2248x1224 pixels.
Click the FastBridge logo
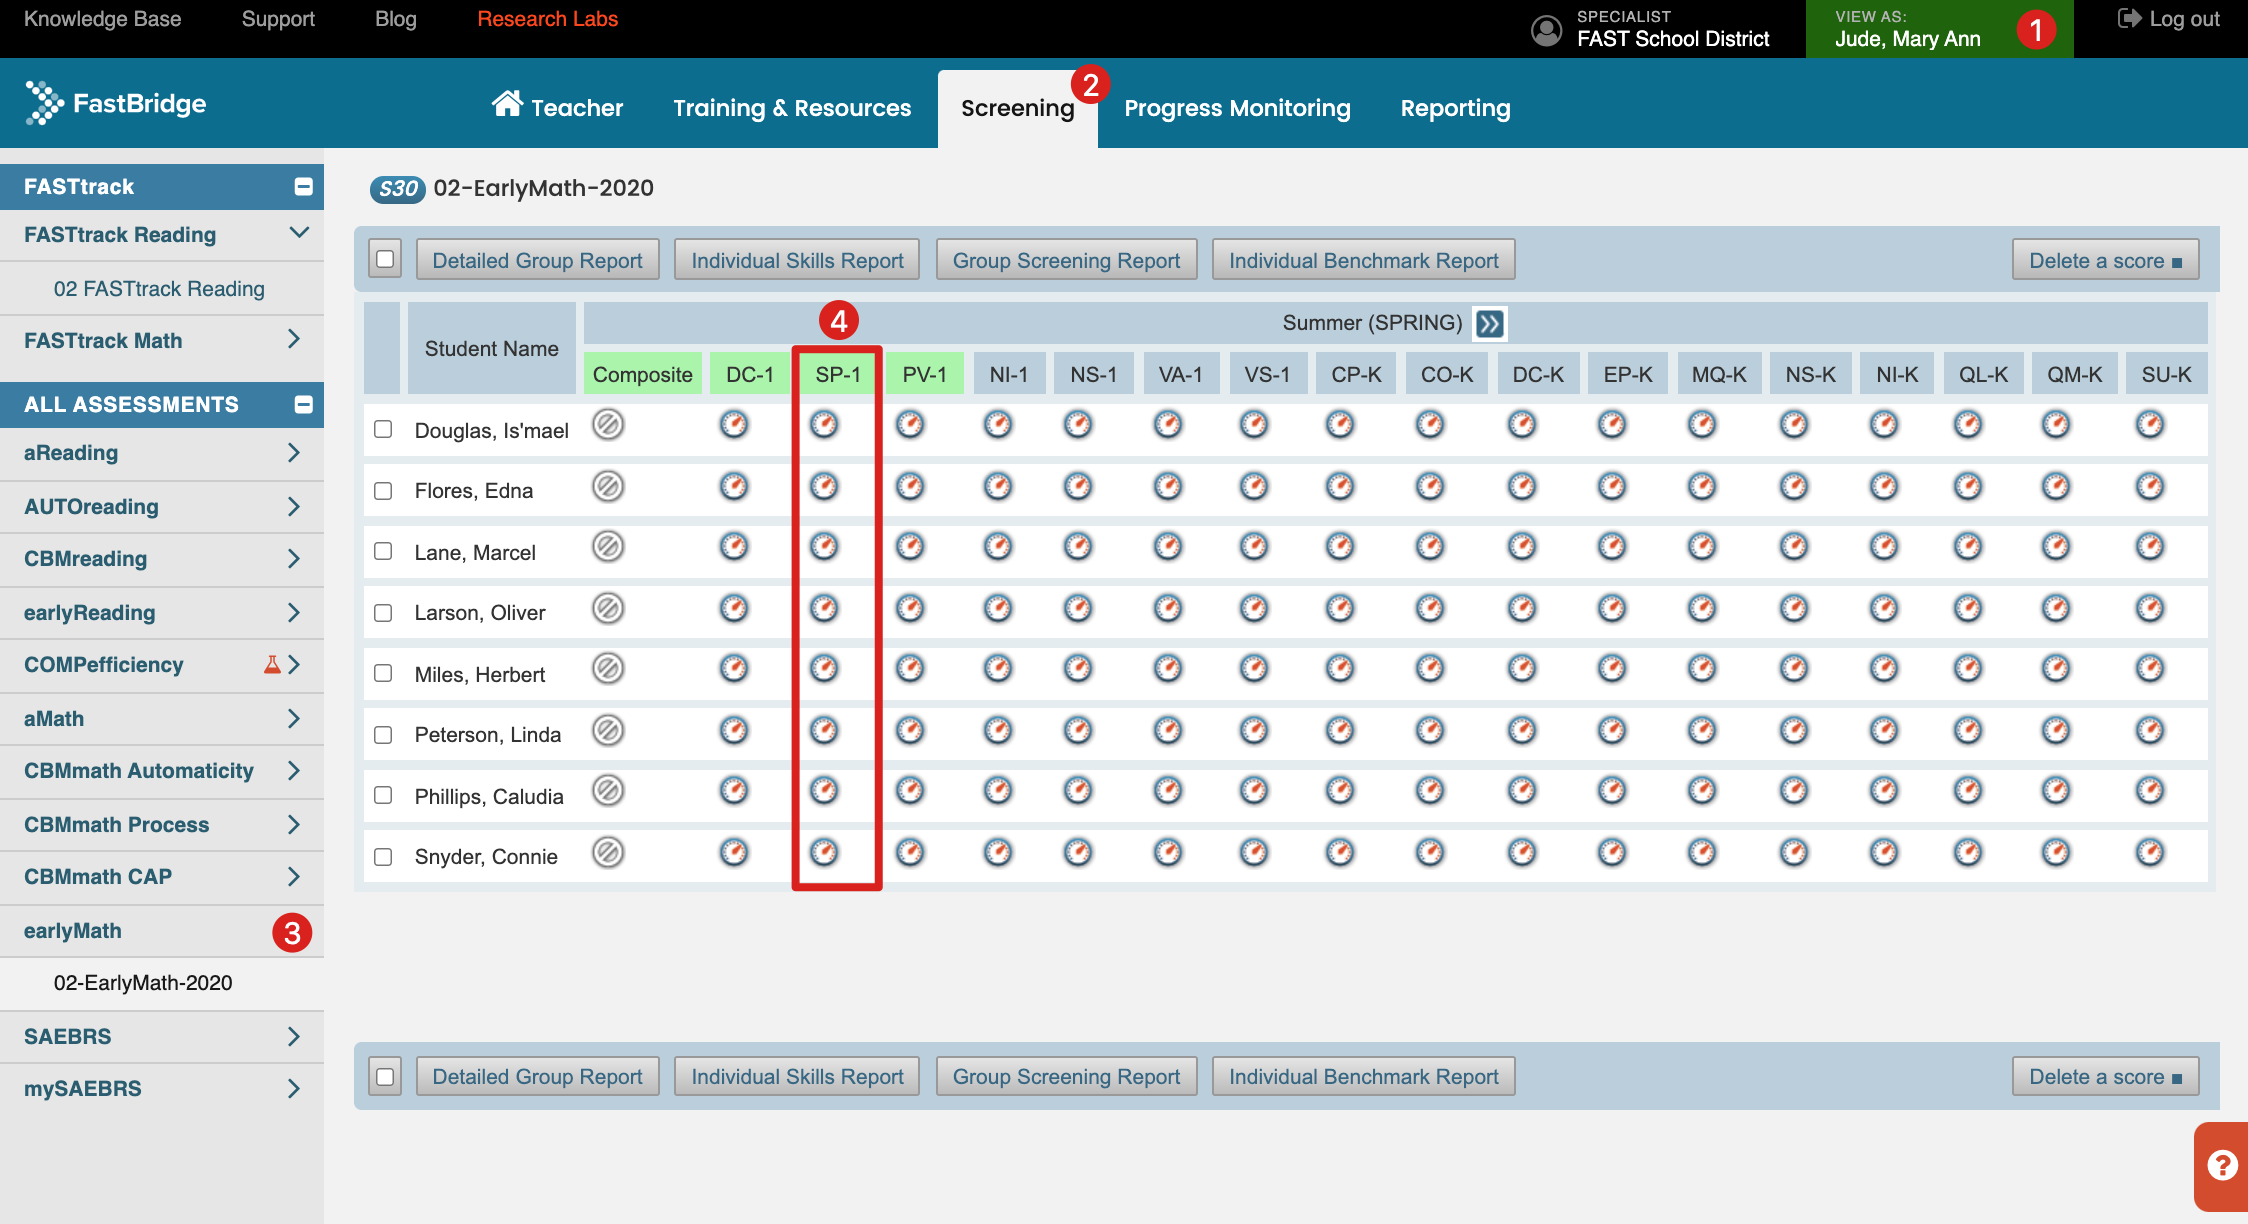coord(115,103)
